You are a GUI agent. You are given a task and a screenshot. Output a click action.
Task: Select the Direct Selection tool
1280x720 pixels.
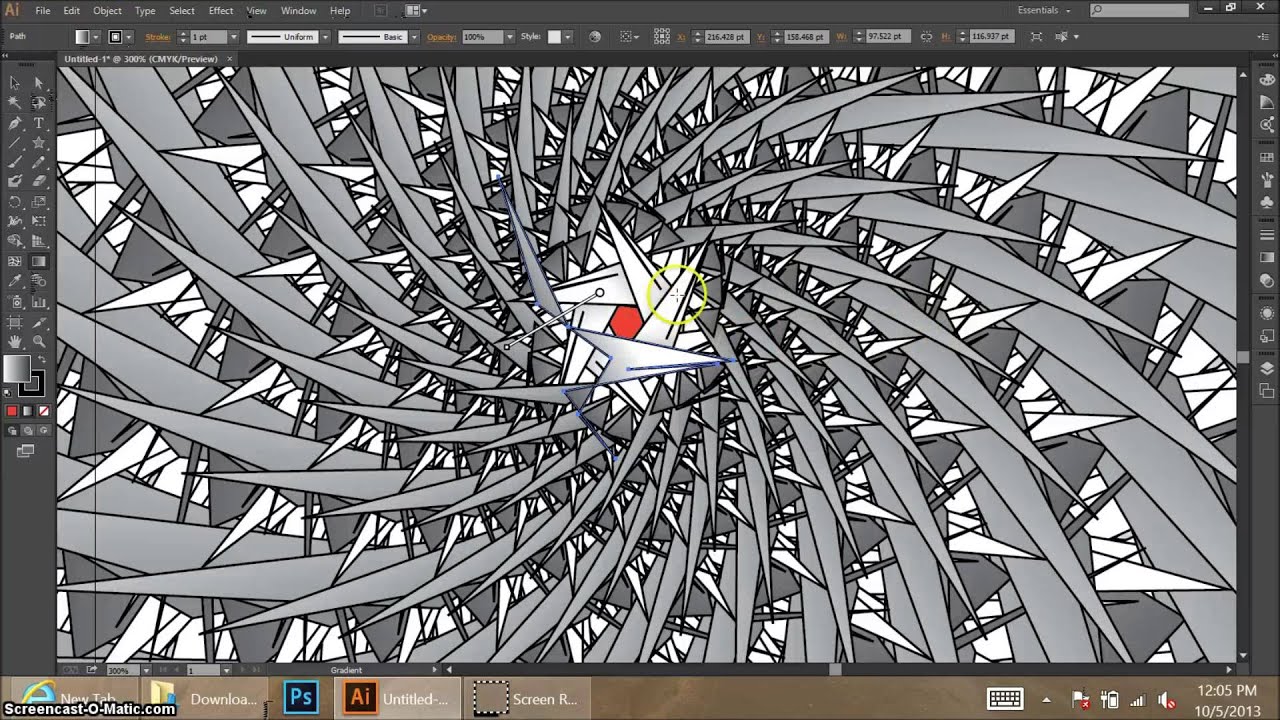[x=39, y=83]
